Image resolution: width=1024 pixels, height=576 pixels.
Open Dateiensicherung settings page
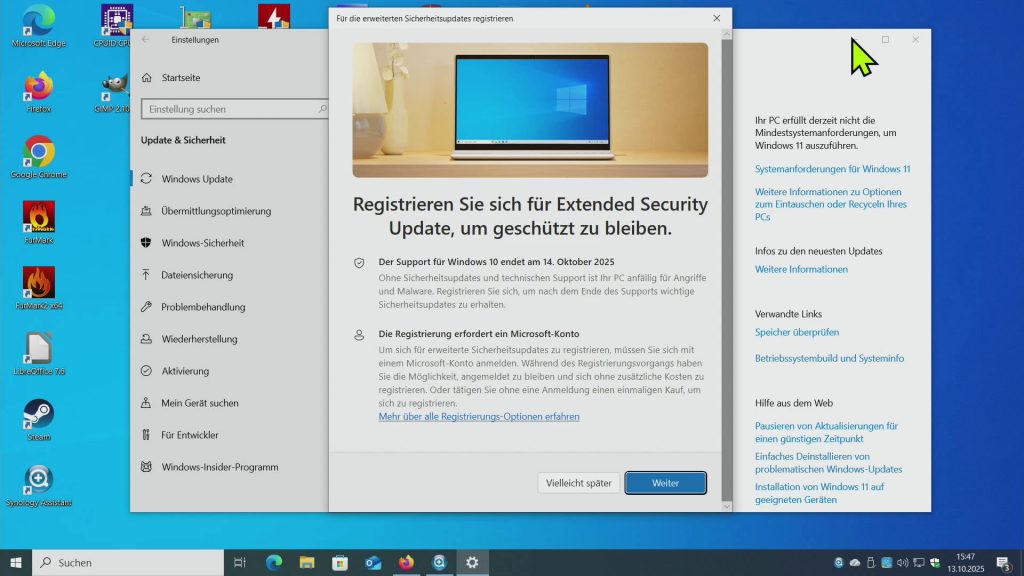197,275
